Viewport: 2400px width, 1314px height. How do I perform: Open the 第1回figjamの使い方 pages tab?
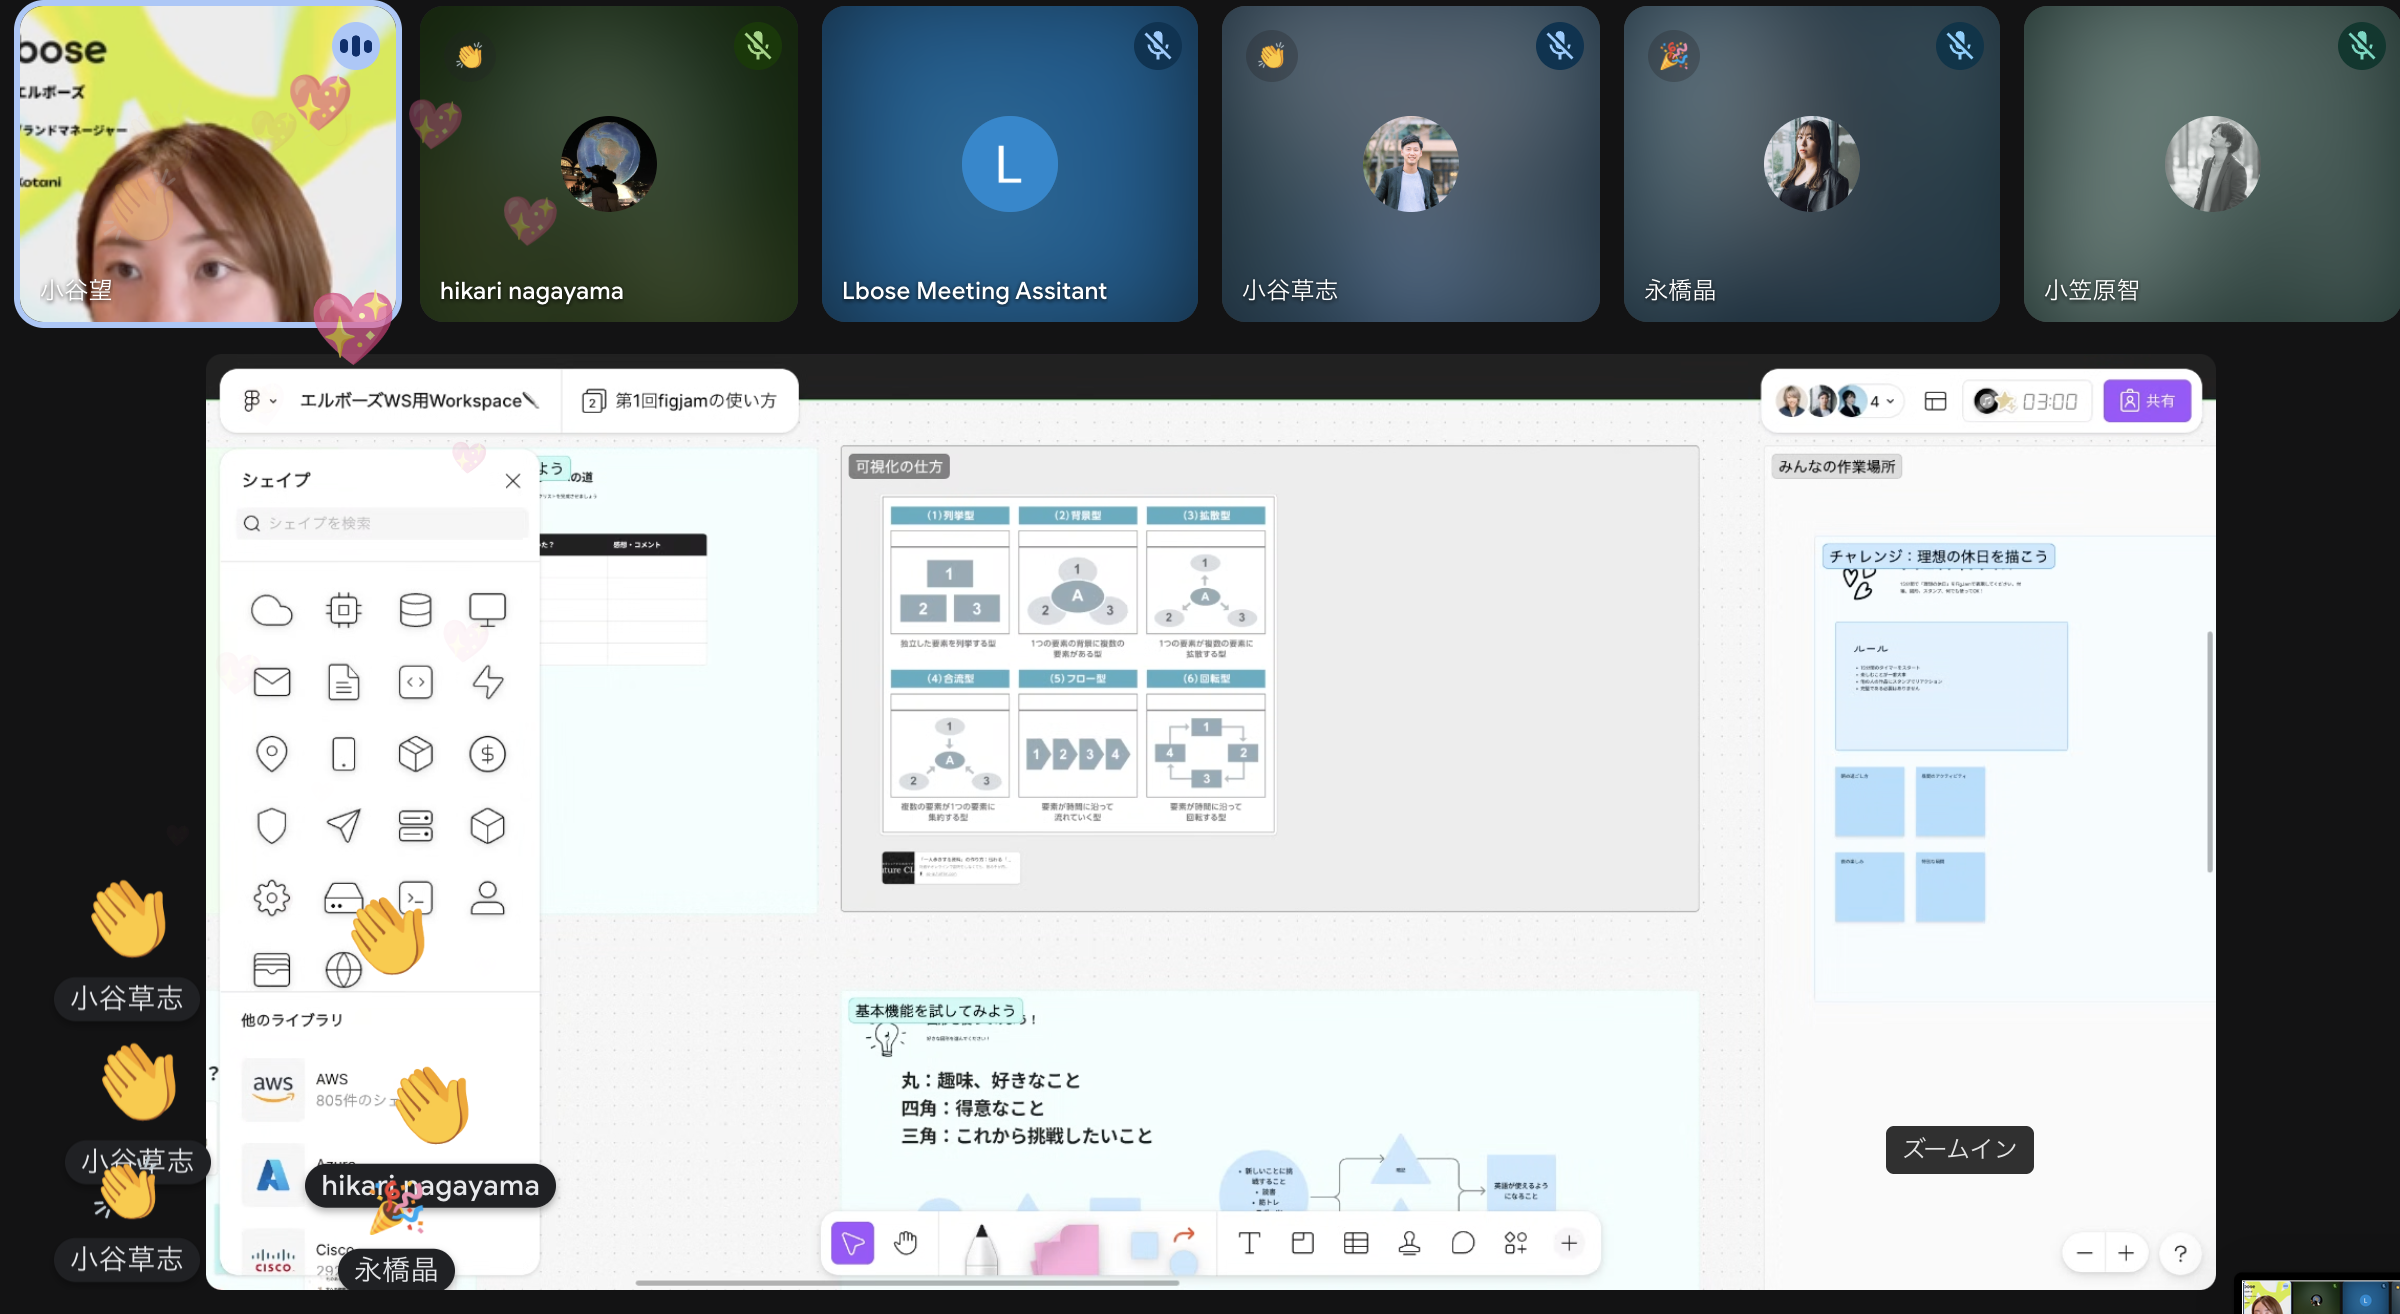(x=680, y=401)
